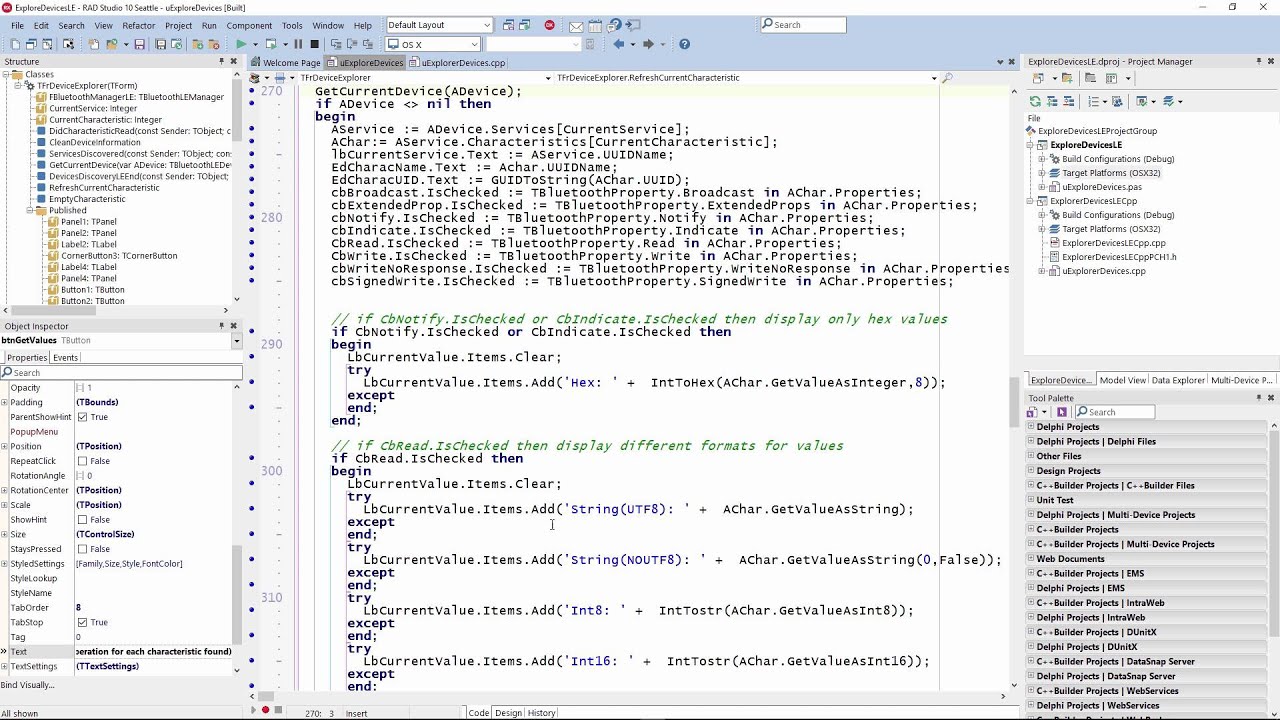Click the red stop icon by layout
The height and width of the screenshot is (720, 1280).
549,25
